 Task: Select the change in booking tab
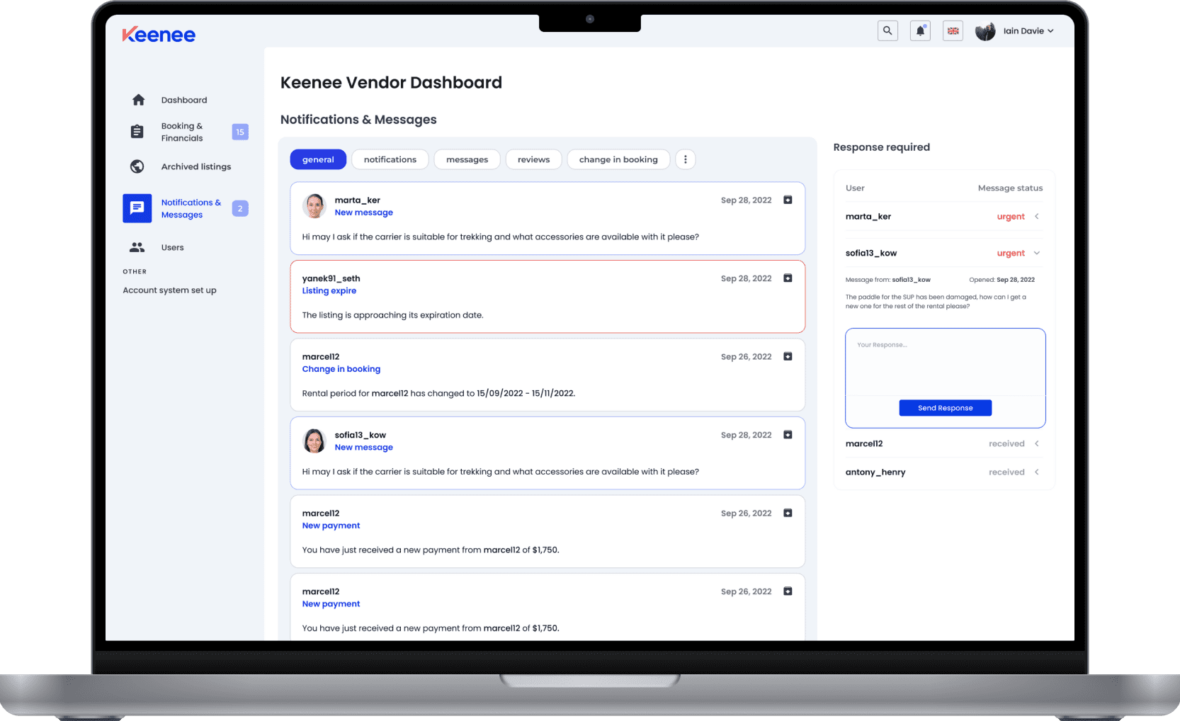[619, 160]
